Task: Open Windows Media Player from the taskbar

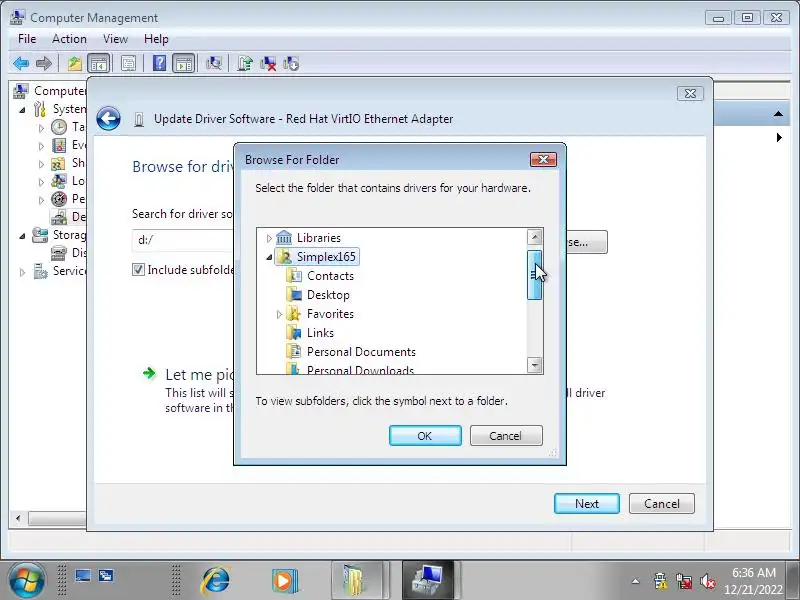Action: tap(285, 580)
